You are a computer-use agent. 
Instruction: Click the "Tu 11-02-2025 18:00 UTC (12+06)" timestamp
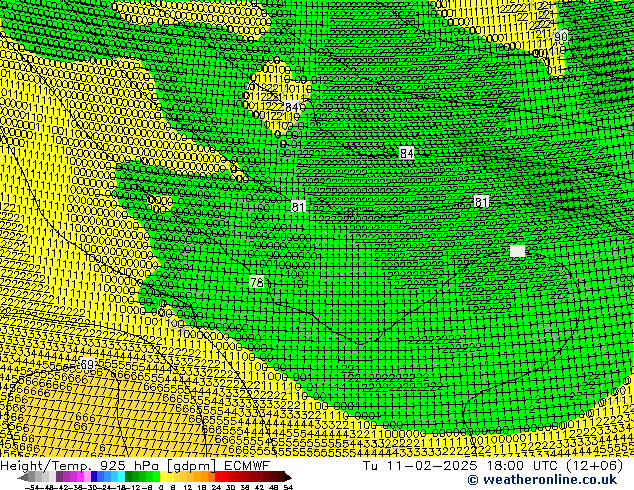(493, 466)
